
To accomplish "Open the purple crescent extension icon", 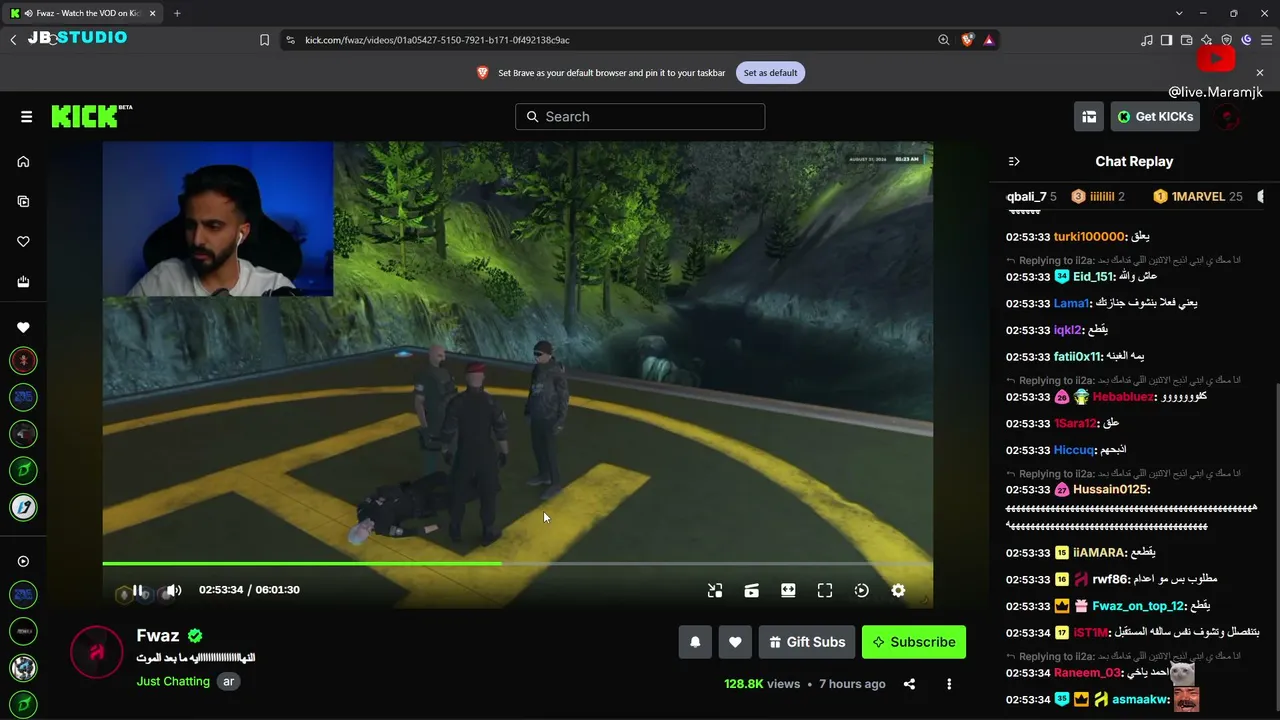I will 1246,40.
